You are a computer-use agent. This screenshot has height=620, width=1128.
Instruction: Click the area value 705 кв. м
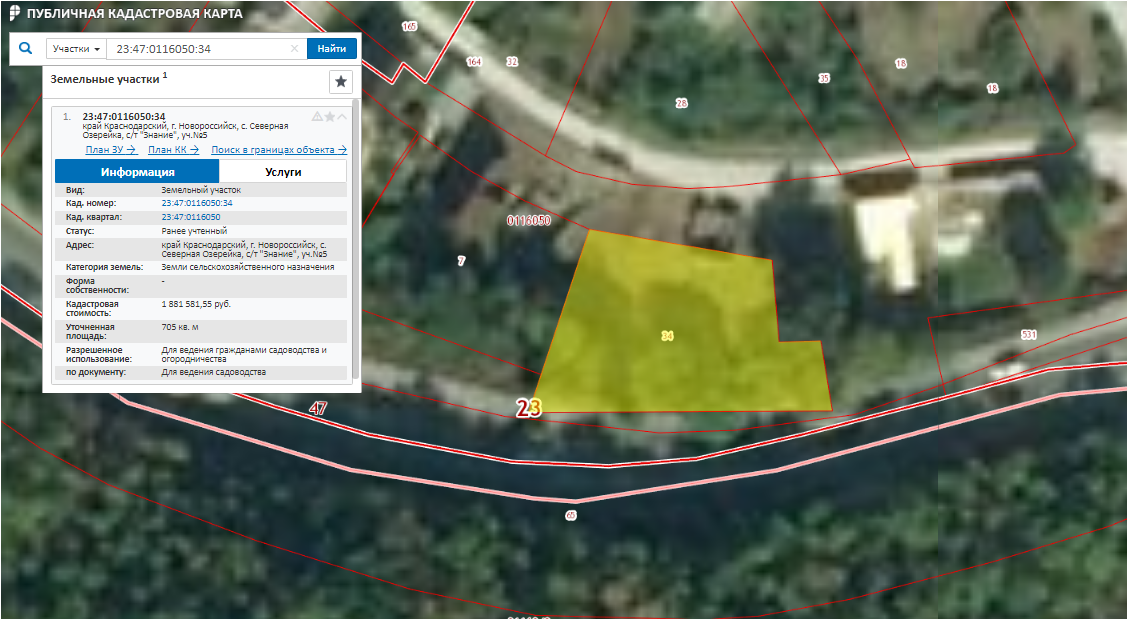coord(180,327)
